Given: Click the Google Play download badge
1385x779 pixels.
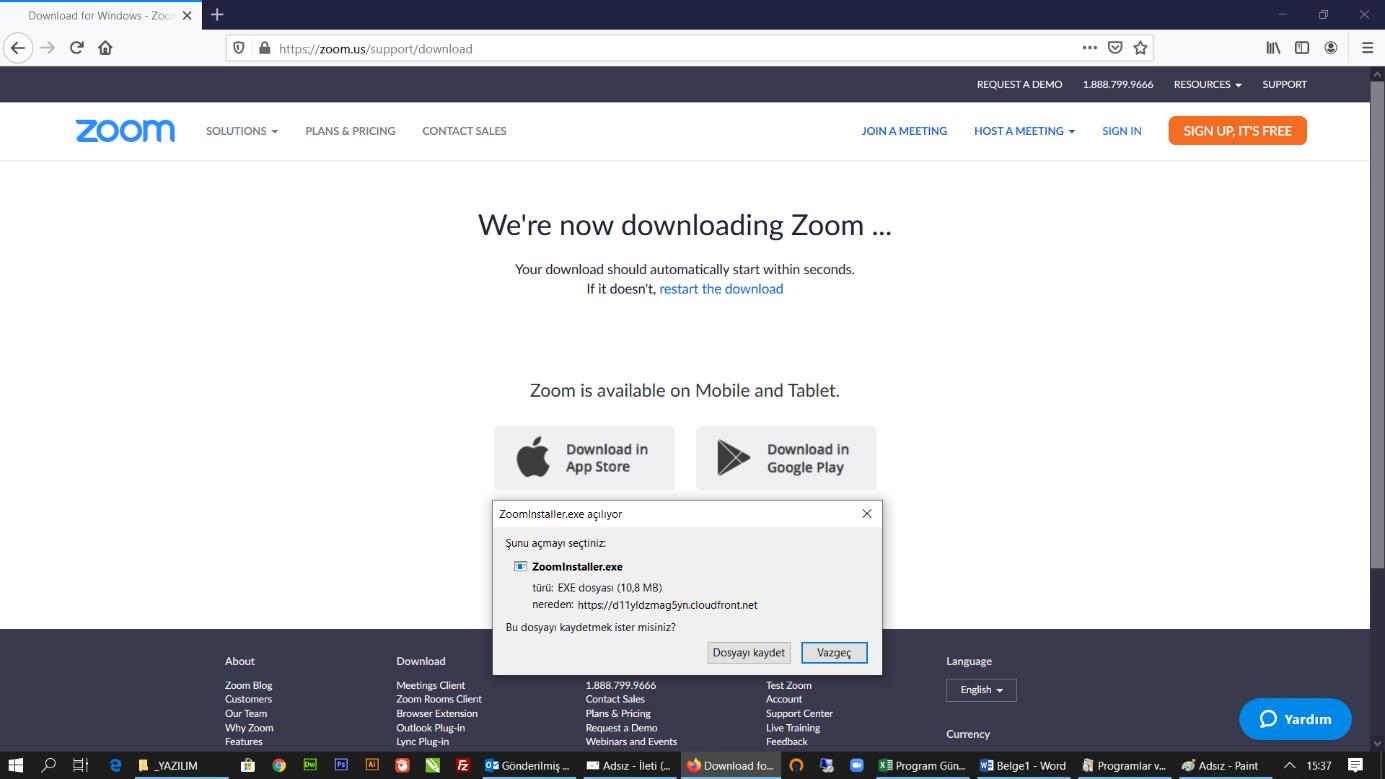Looking at the screenshot, I should click(x=786, y=458).
